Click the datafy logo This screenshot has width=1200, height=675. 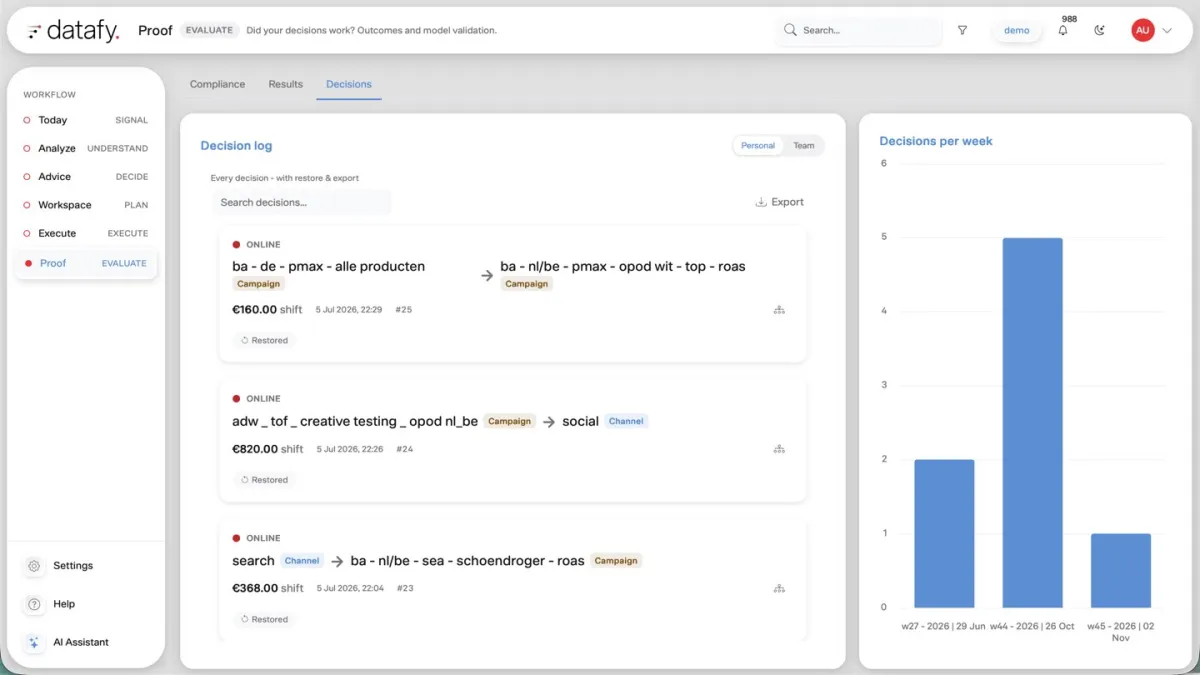(x=73, y=30)
